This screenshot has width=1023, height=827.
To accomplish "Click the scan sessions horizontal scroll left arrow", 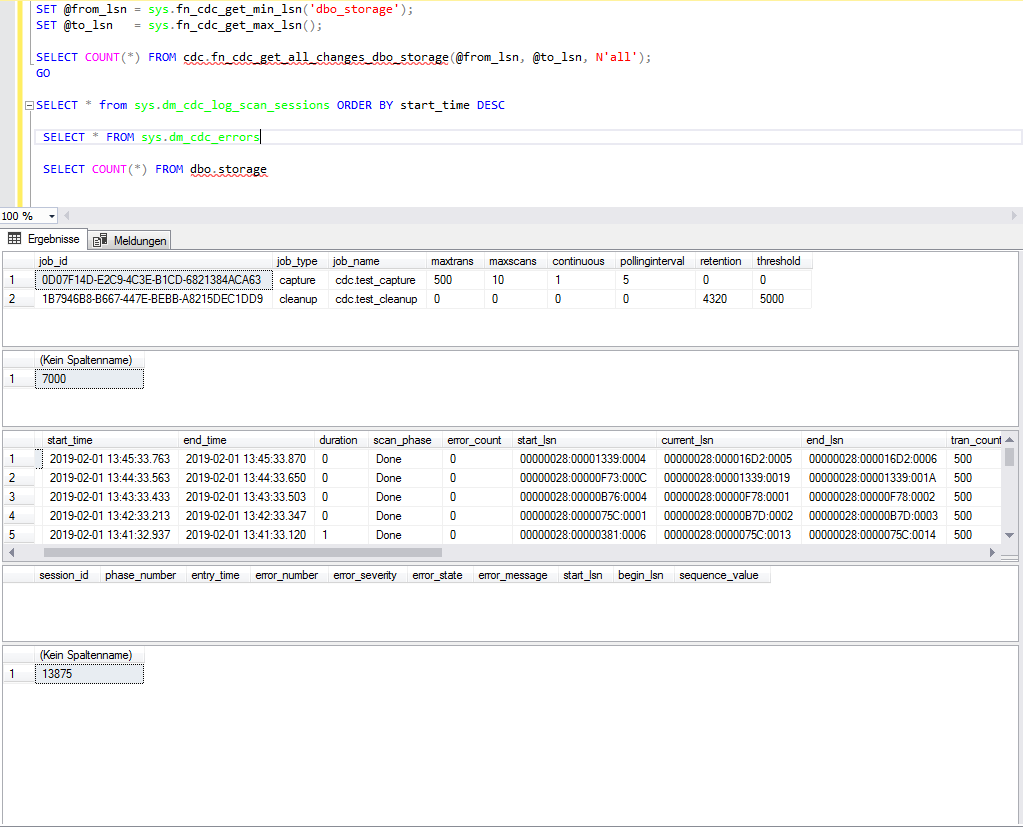I will (11, 552).
